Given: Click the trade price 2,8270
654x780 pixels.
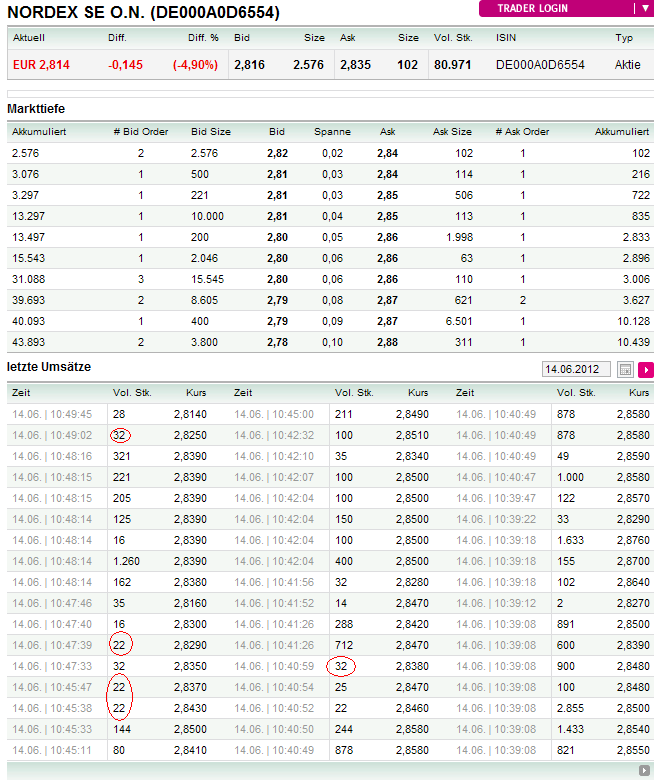Looking at the screenshot, I should (x=633, y=603).
